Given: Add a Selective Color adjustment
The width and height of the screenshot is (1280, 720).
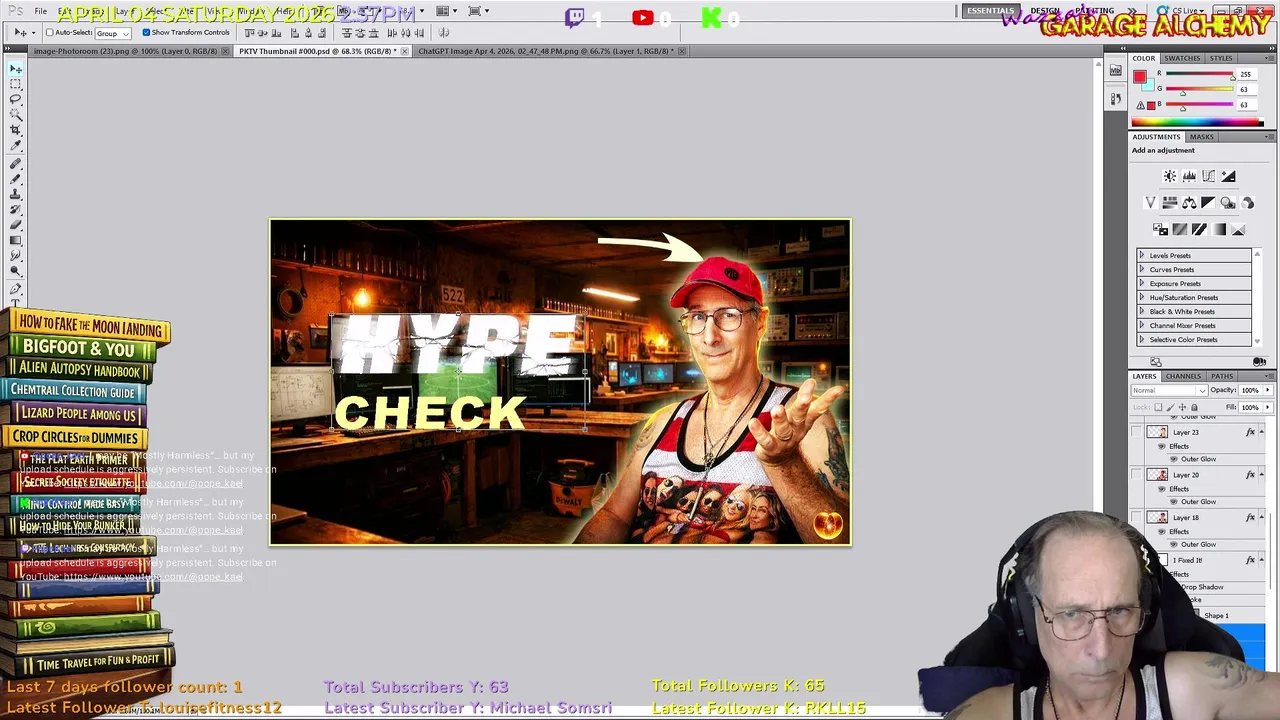Looking at the screenshot, I should click(1238, 229).
